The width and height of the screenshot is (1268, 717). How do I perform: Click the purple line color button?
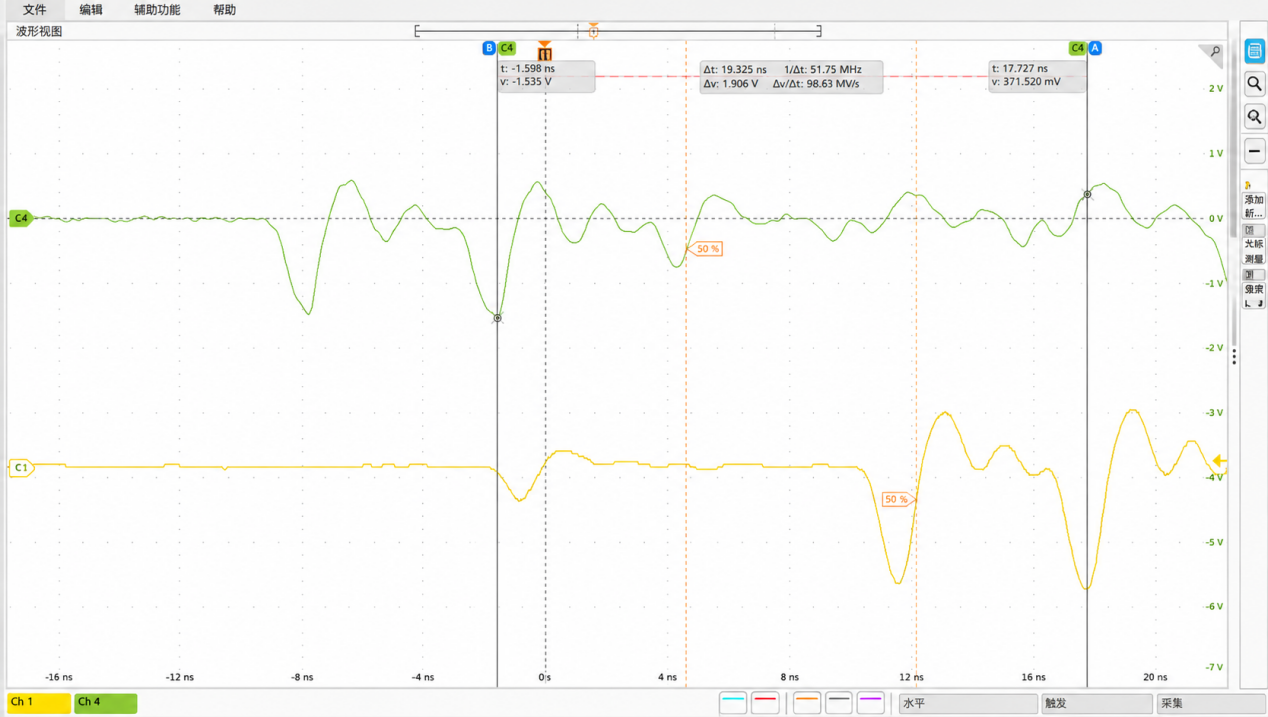pyautogui.click(x=871, y=703)
